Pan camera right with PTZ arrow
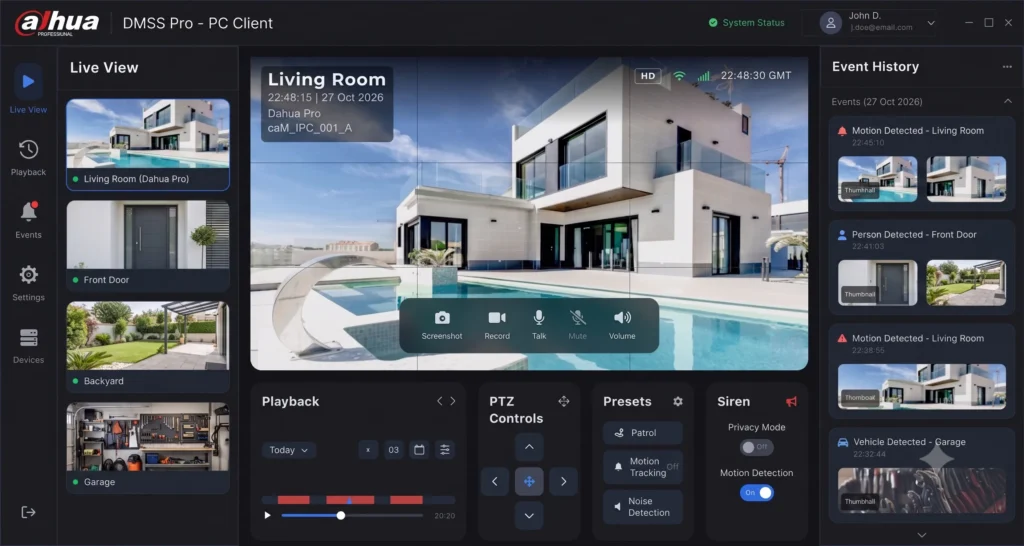 pos(563,481)
